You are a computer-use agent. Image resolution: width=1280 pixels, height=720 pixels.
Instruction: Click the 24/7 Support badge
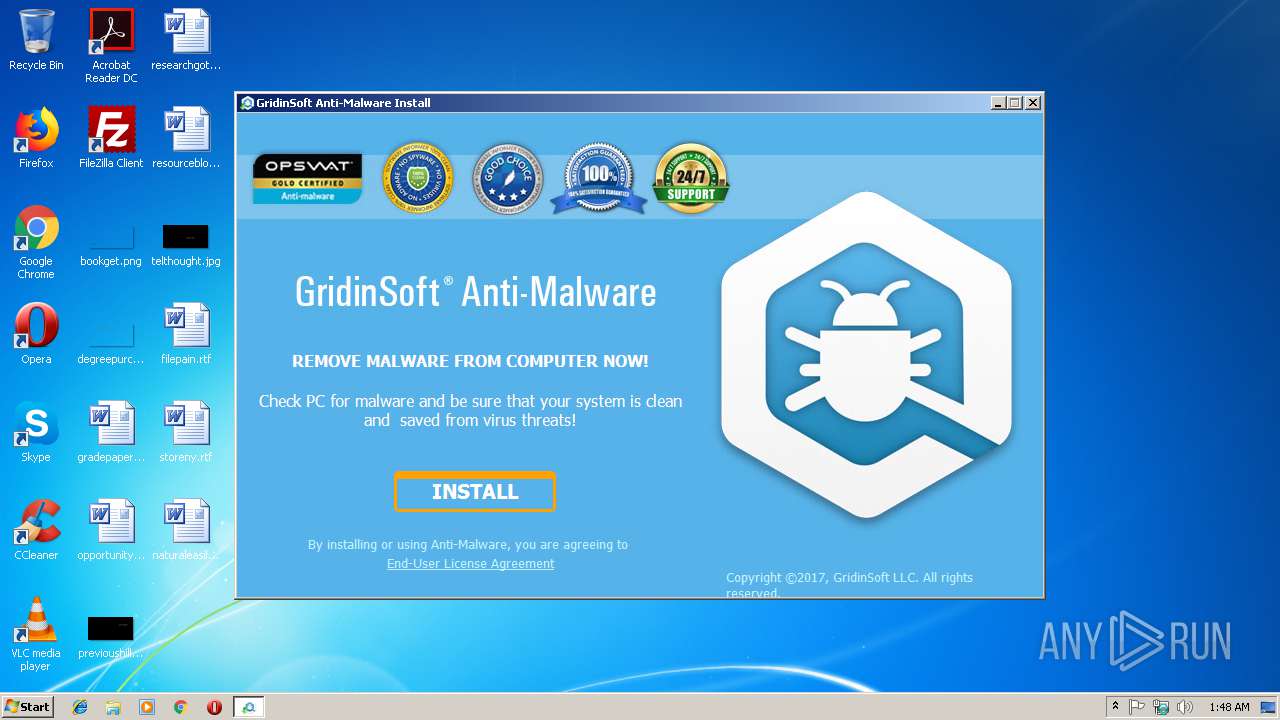690,178
